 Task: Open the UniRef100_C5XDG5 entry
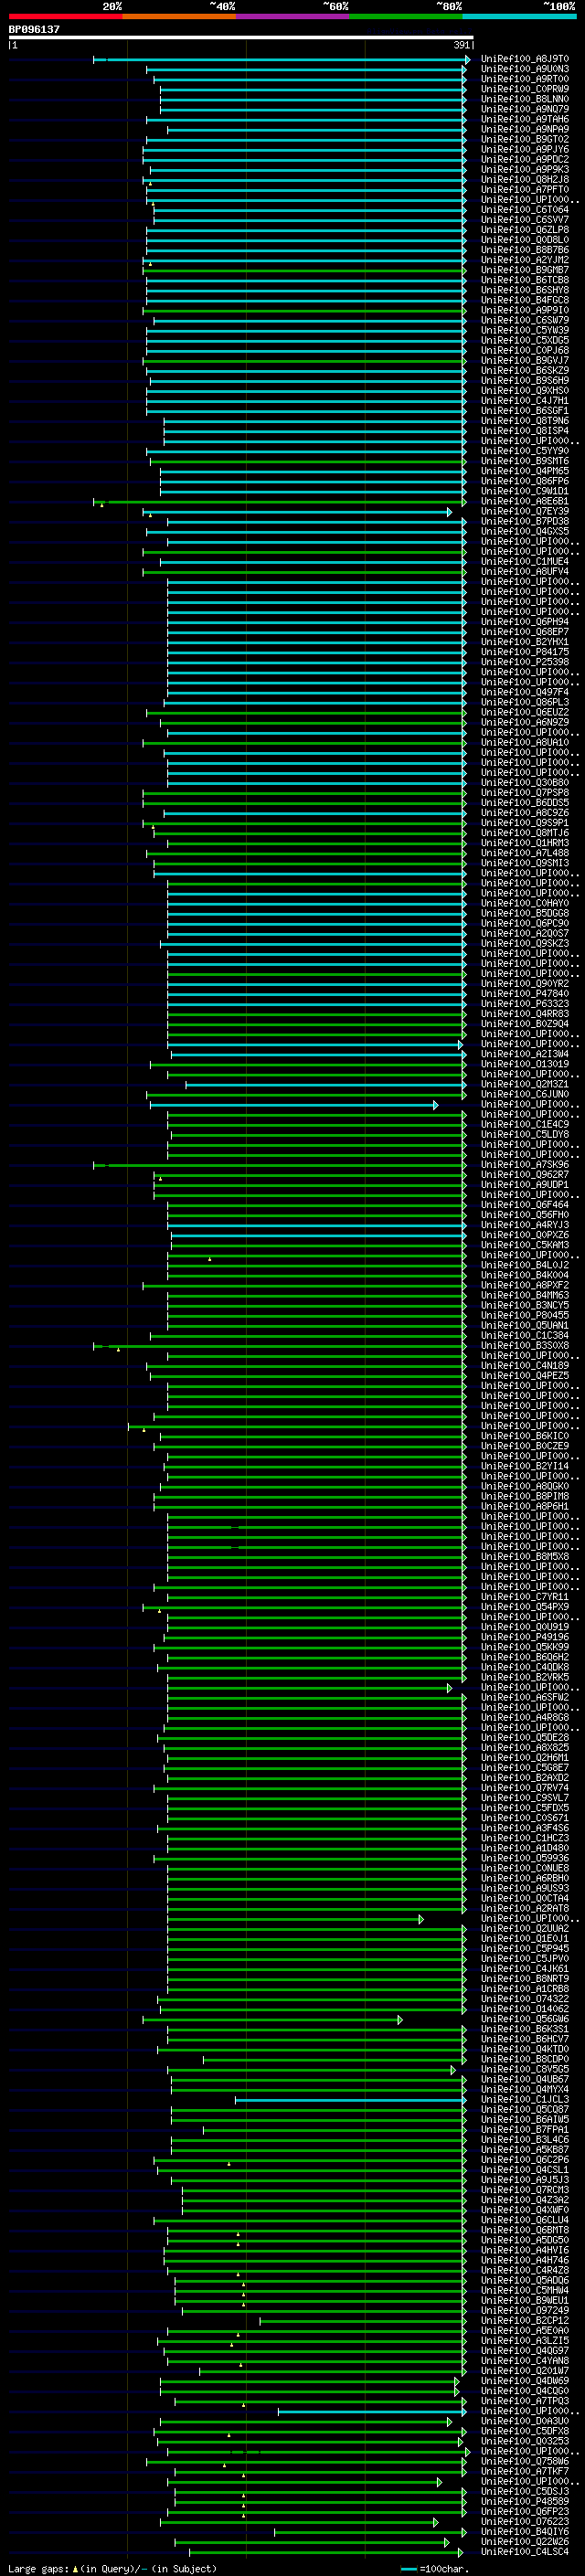(x=524, y=340)
